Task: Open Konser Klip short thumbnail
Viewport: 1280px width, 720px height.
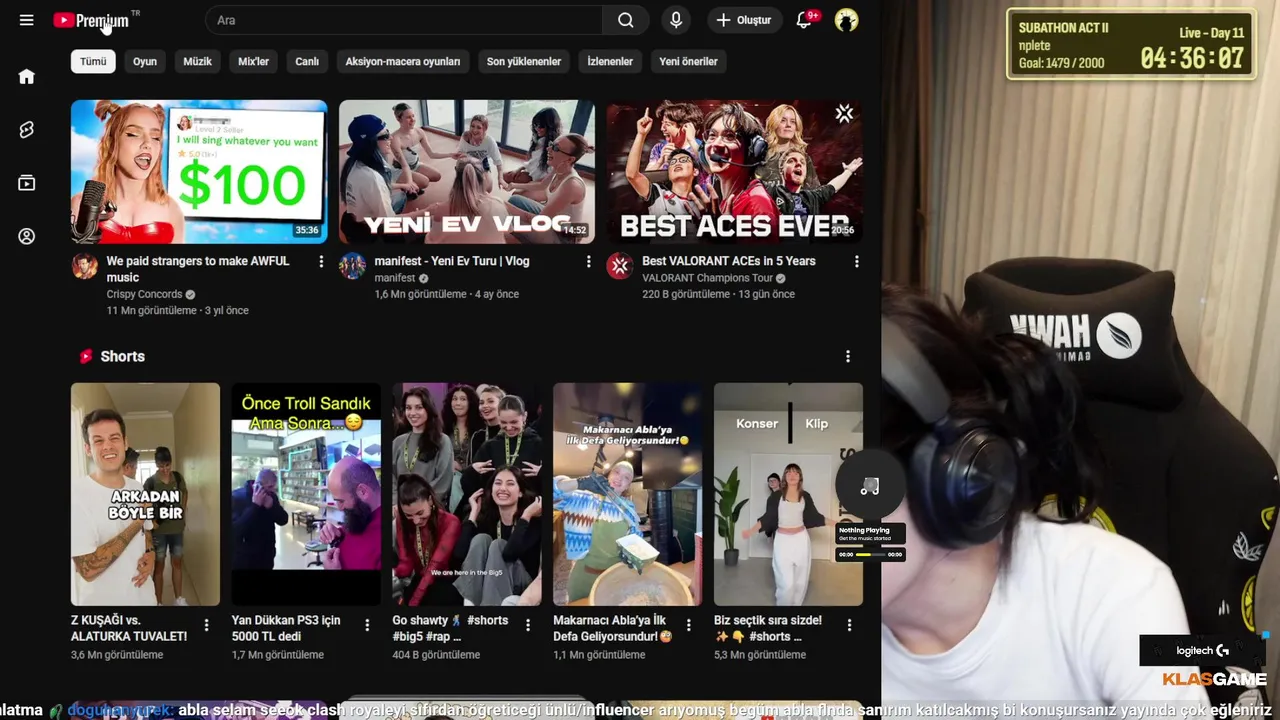Action: [788, 494]
